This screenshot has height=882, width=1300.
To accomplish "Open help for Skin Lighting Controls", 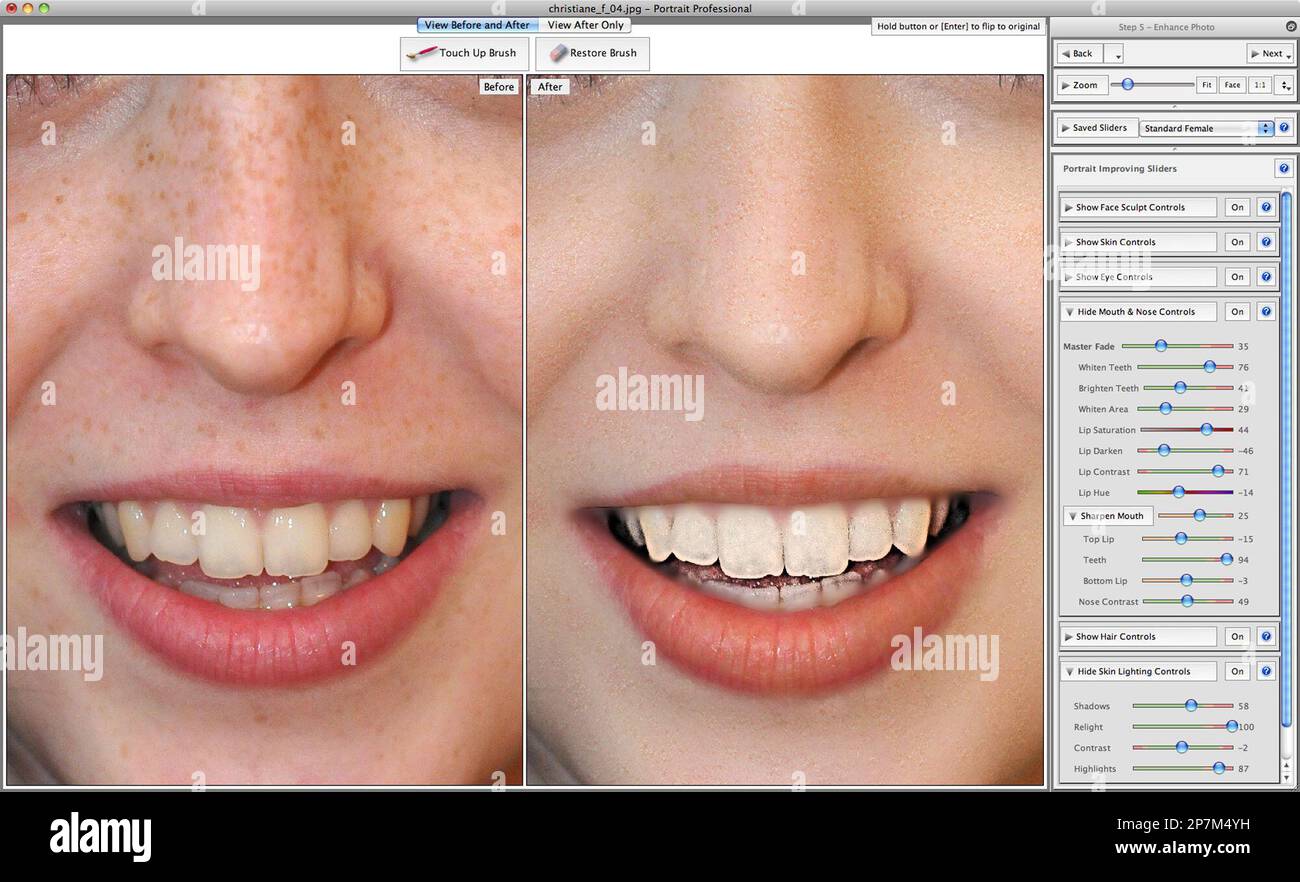I will tap(1266, 671).
